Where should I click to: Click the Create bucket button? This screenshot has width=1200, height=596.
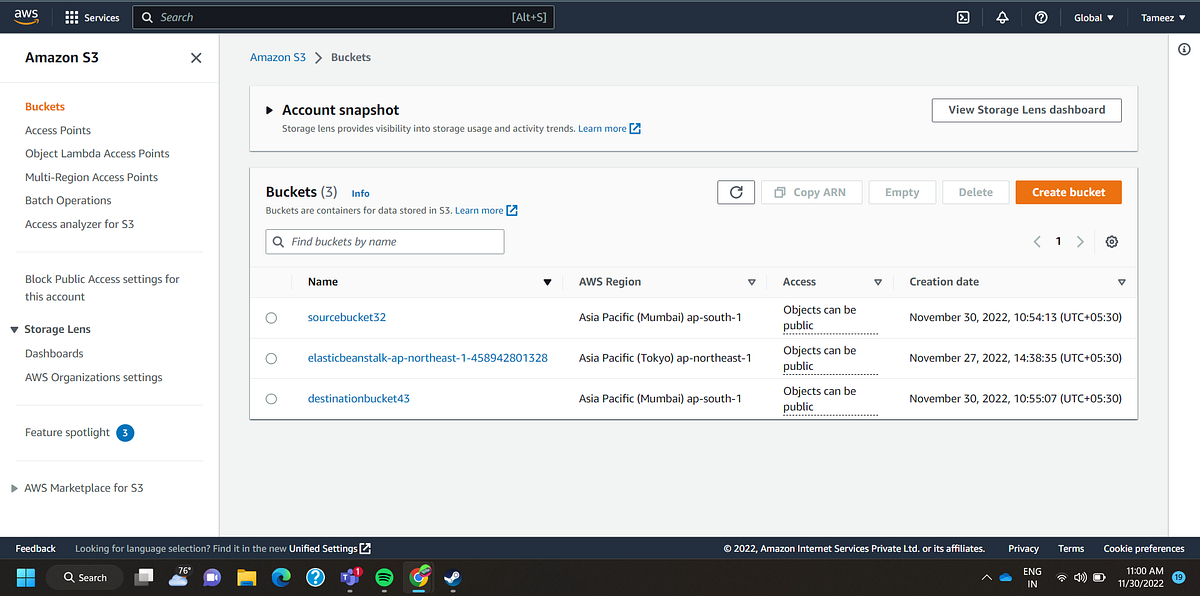1068,191
